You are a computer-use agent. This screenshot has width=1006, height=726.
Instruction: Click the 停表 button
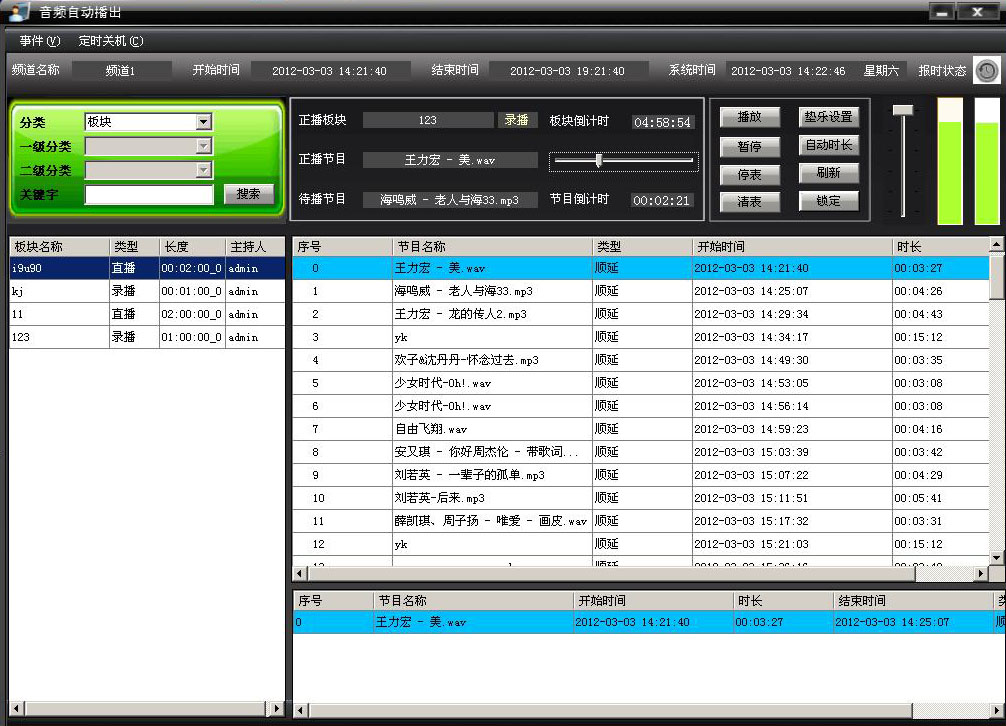coord(749,174)
